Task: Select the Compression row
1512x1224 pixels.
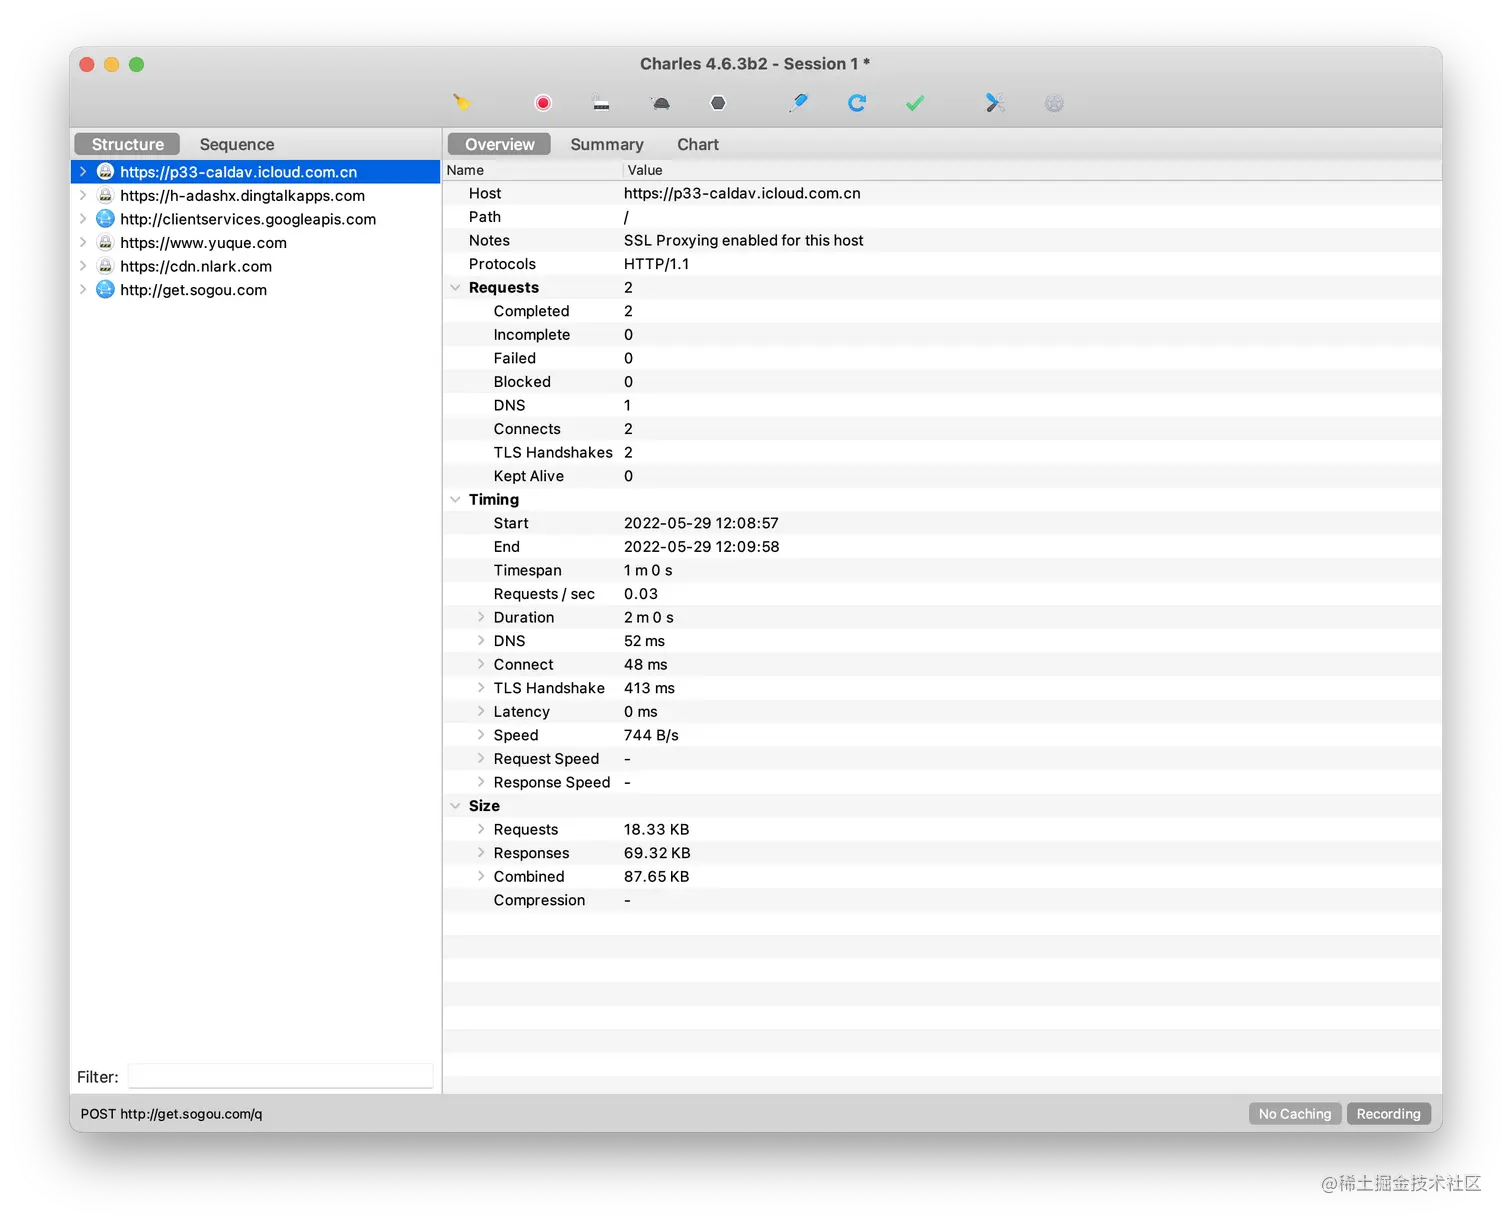Action: [x=942, y=900]
